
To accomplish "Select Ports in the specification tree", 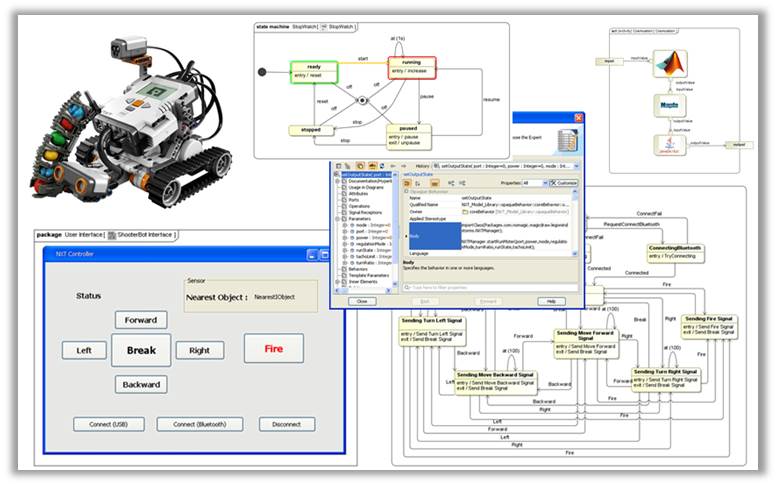I will pyautogui.click(x=353, y=200).
